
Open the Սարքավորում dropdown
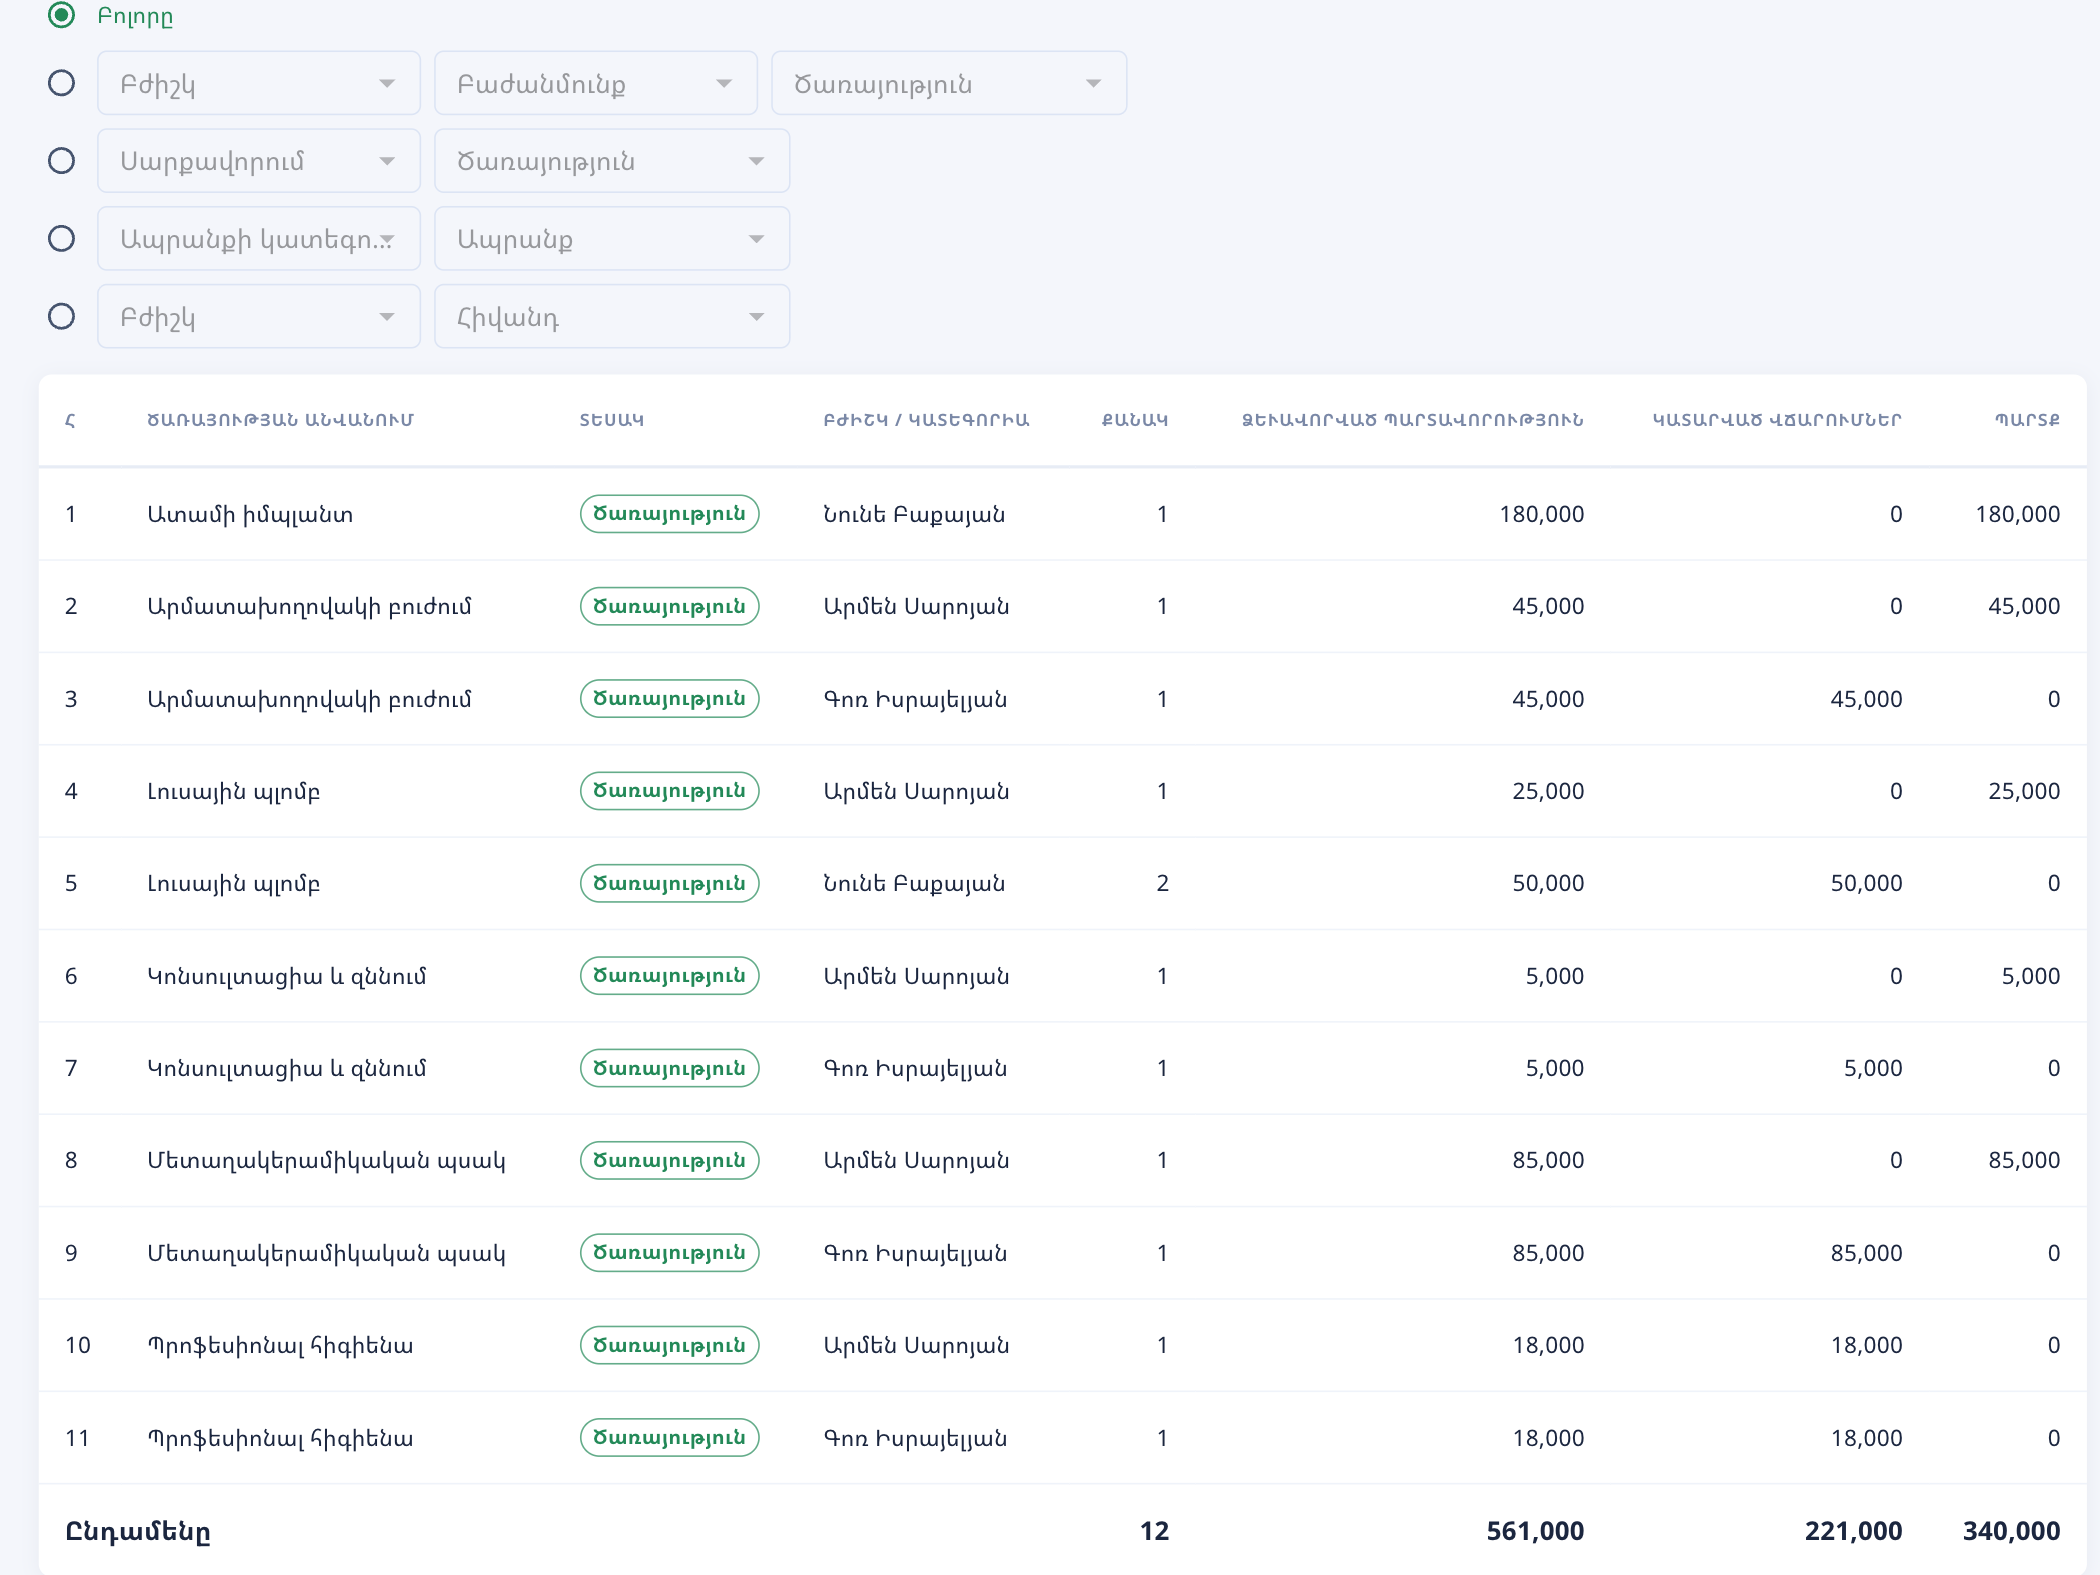tap(259, 161)
